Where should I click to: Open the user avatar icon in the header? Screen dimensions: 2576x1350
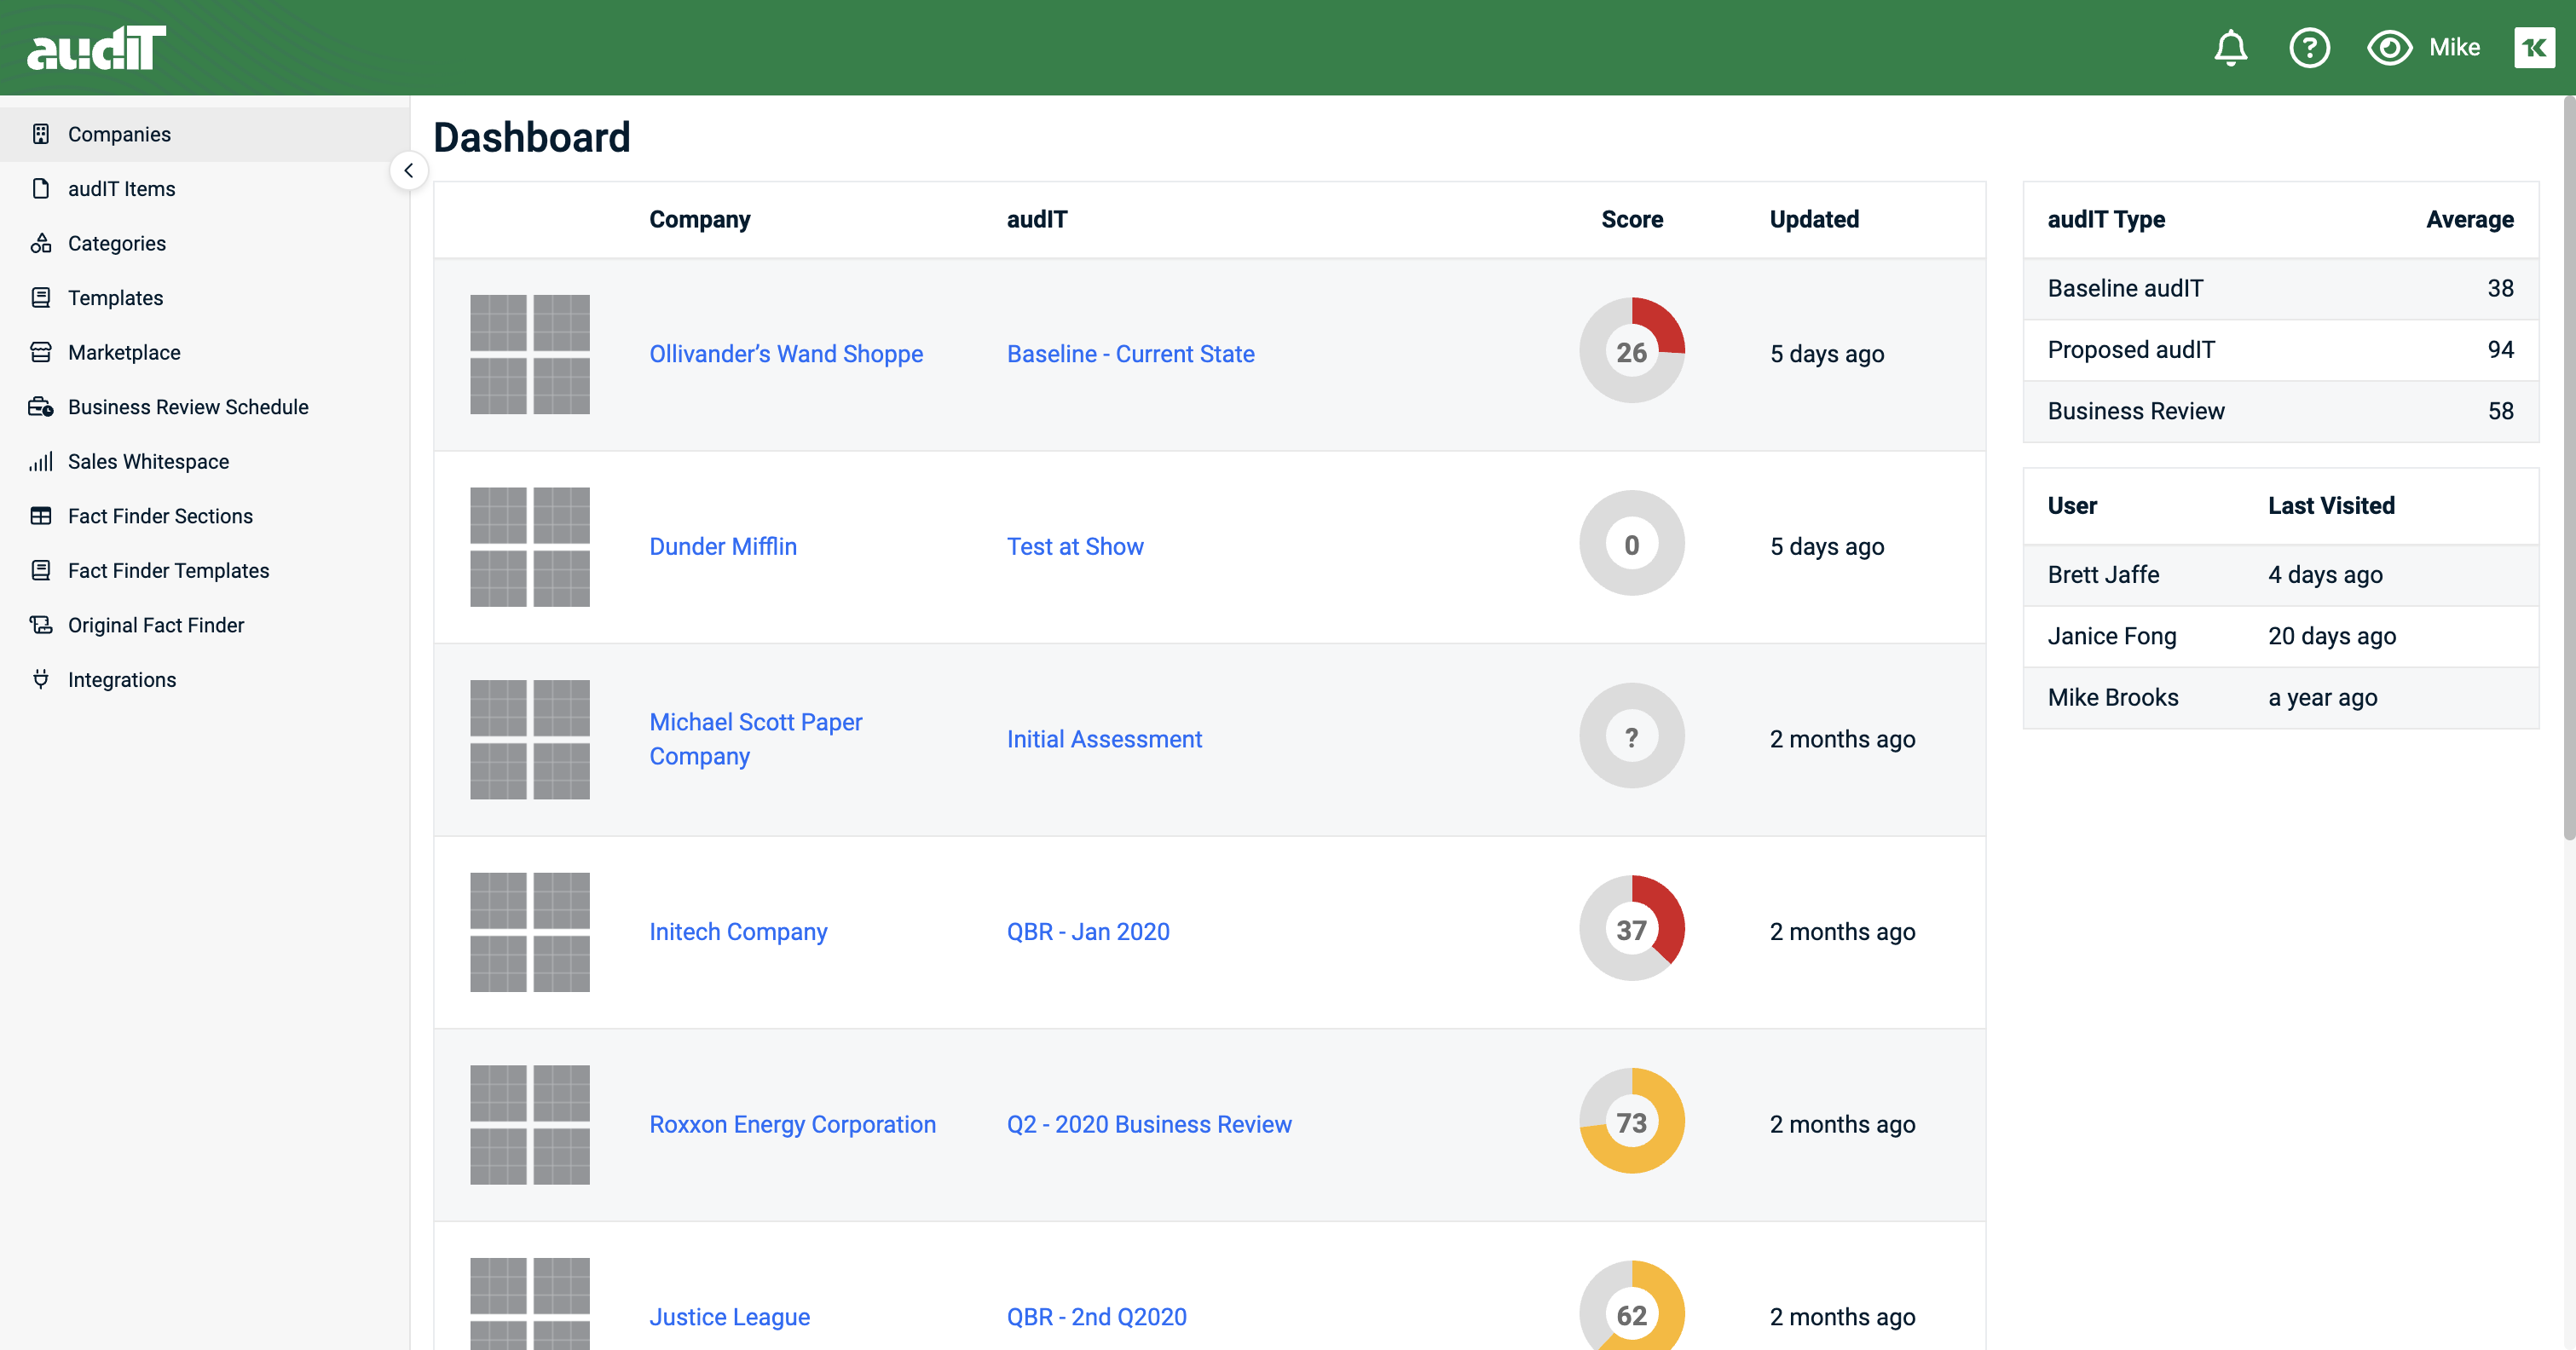click(2534, 47)
